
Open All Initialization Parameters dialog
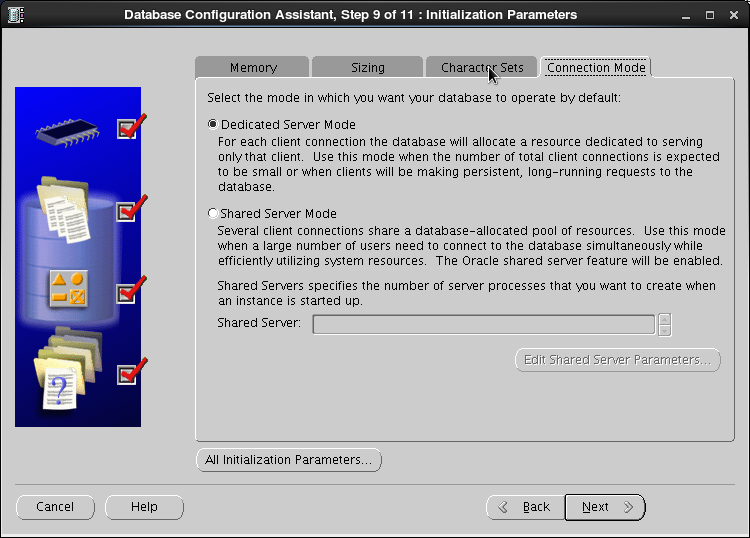tap(288, 460)
